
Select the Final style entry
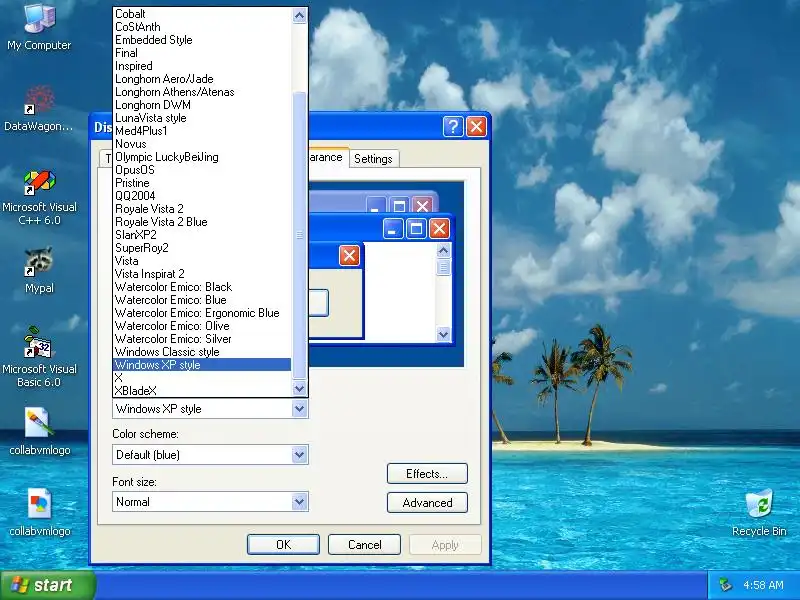coord(202,53)
